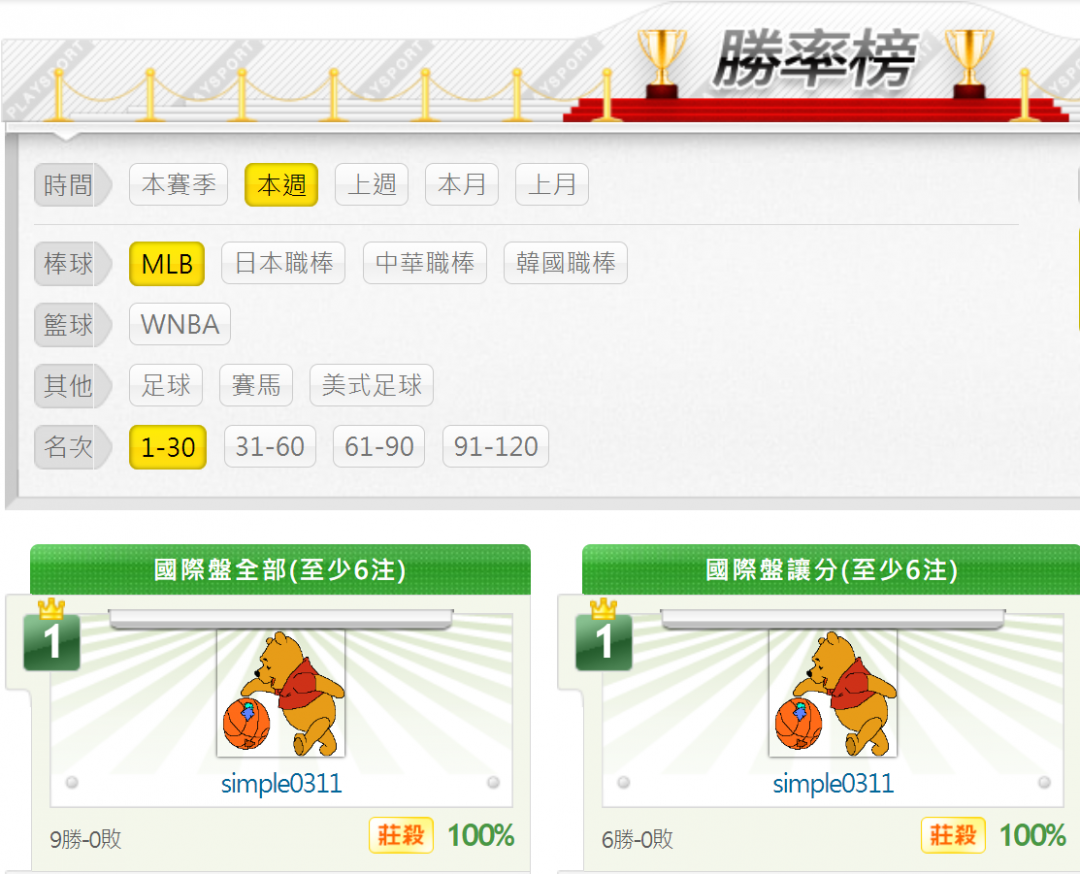
Task: Click the 棒球 filter row label
Action: tap(72, 264)
